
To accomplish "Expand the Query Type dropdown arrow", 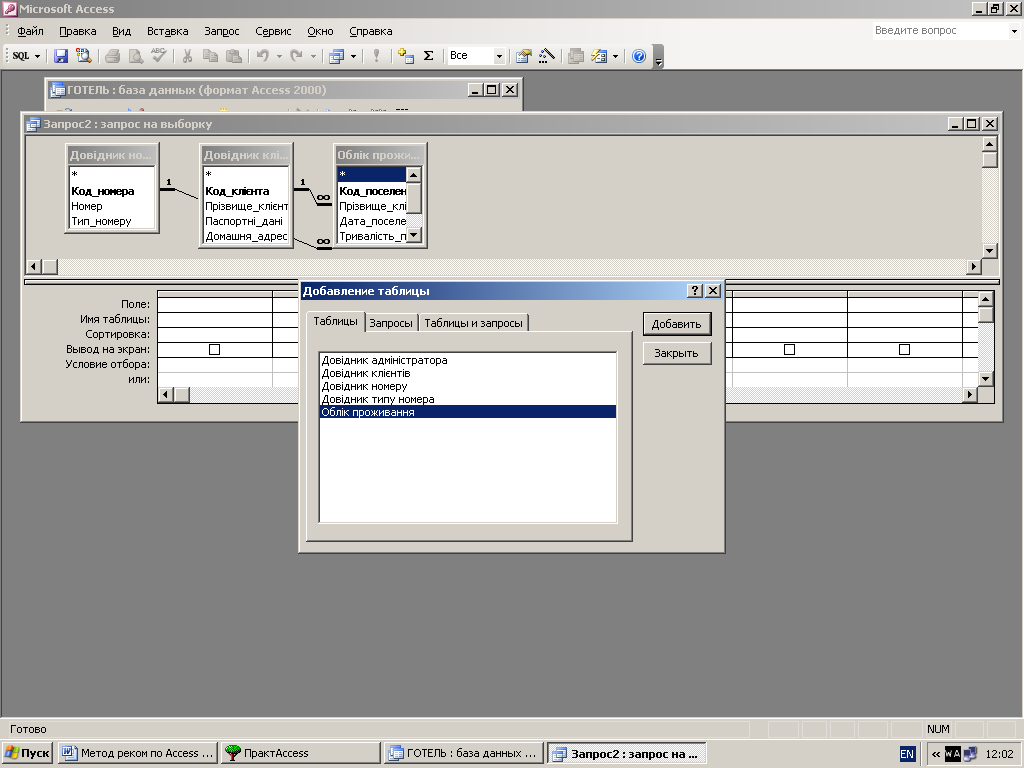I will point(353,56).
